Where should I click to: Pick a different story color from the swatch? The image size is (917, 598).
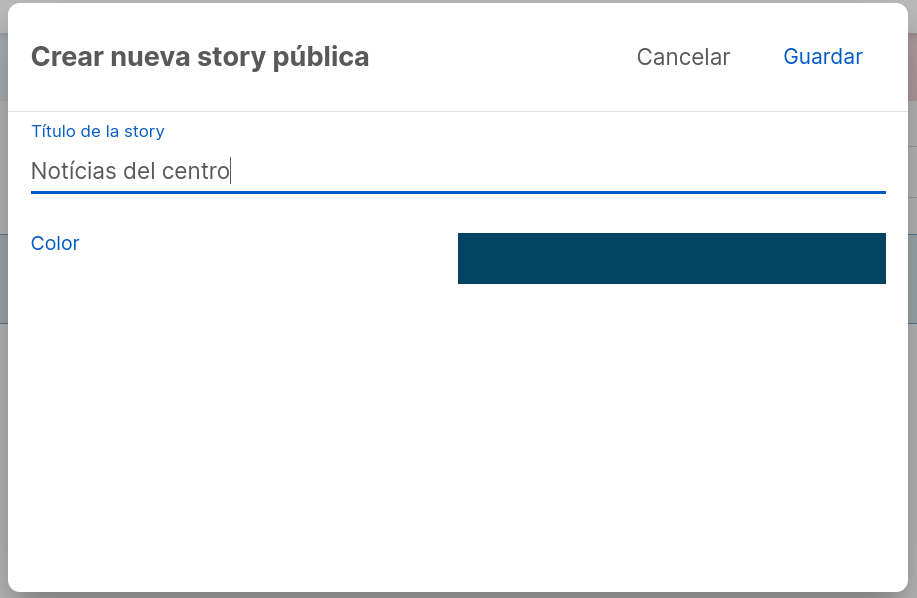(x=671, y=258)
